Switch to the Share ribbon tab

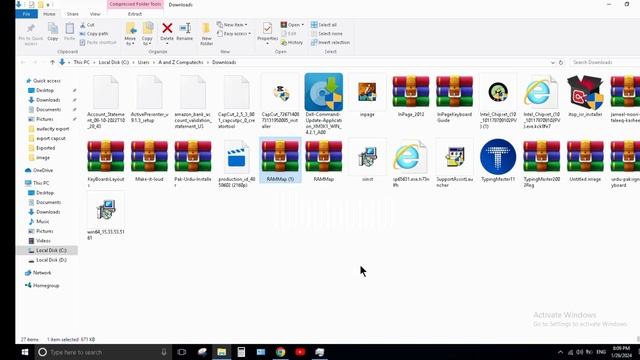73,14
